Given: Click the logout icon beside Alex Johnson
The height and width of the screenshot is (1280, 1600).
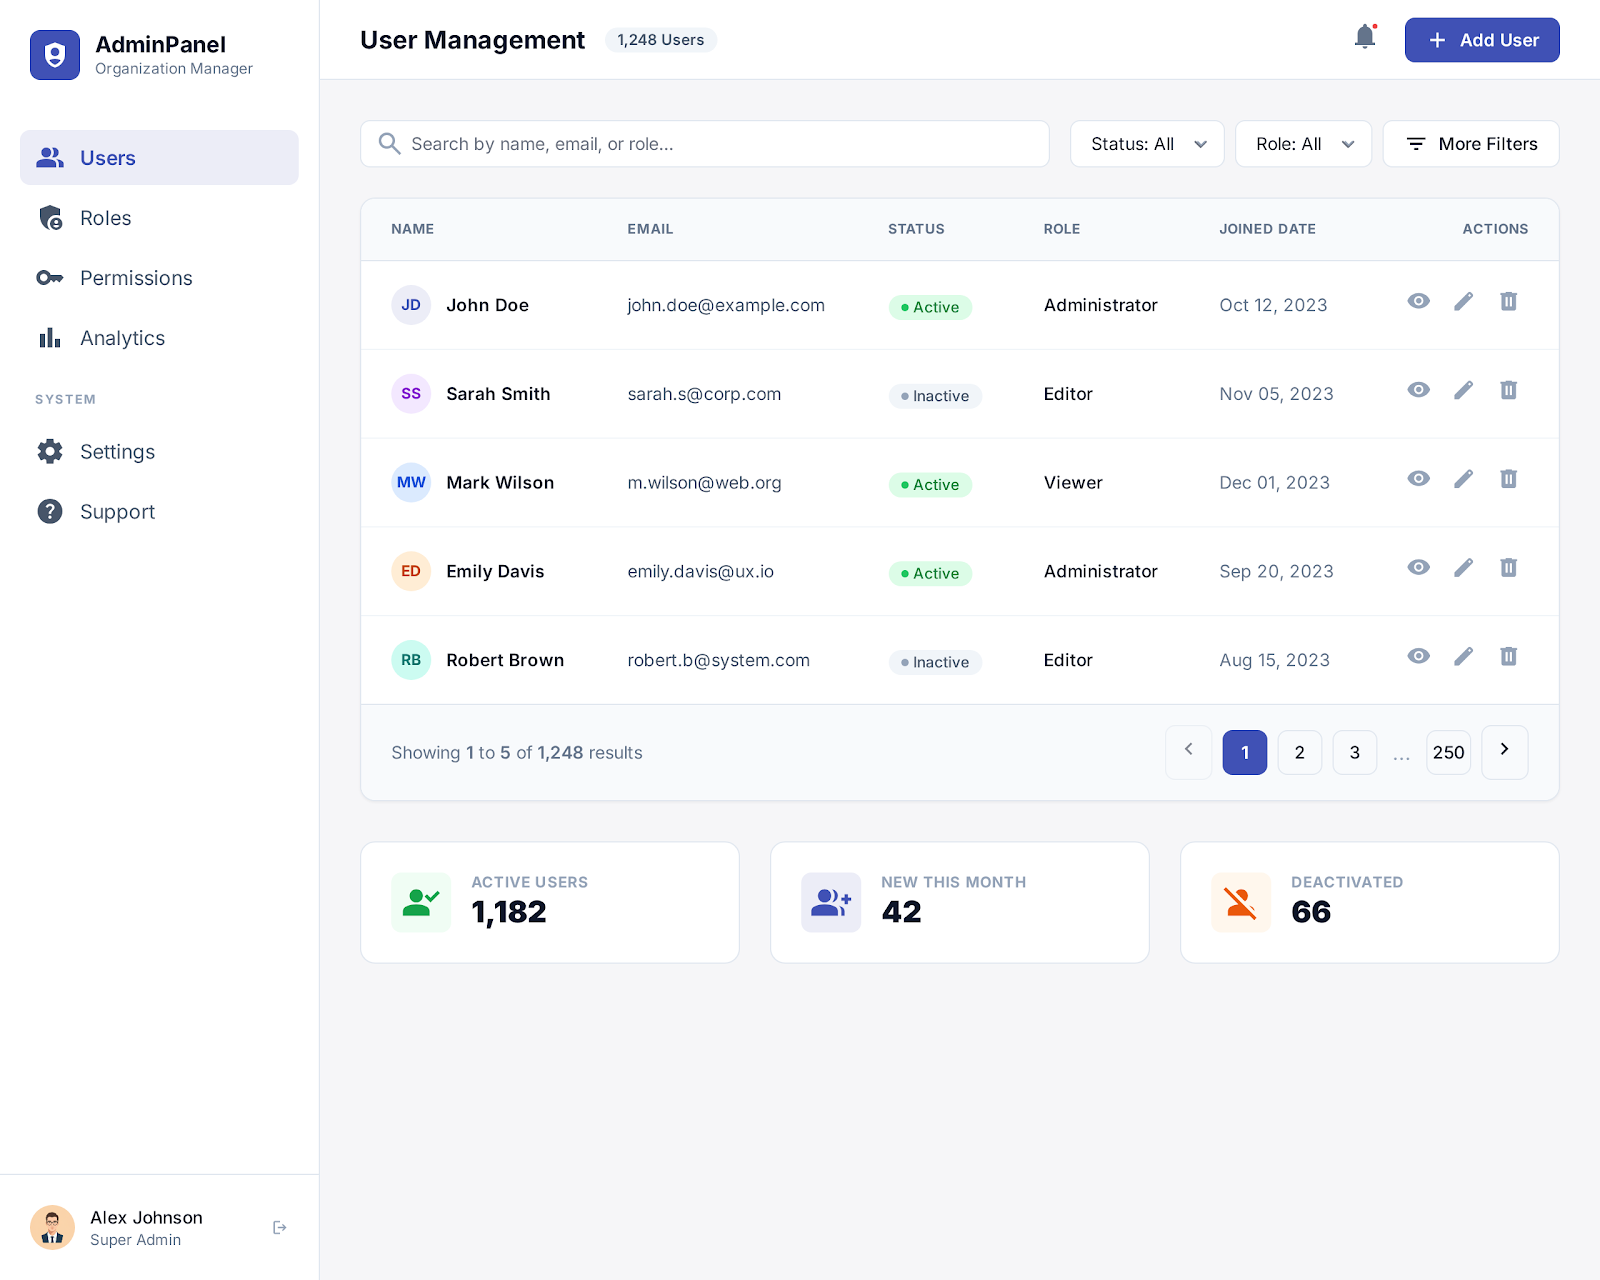Looking at the screenshot, I should point(279,1227).
